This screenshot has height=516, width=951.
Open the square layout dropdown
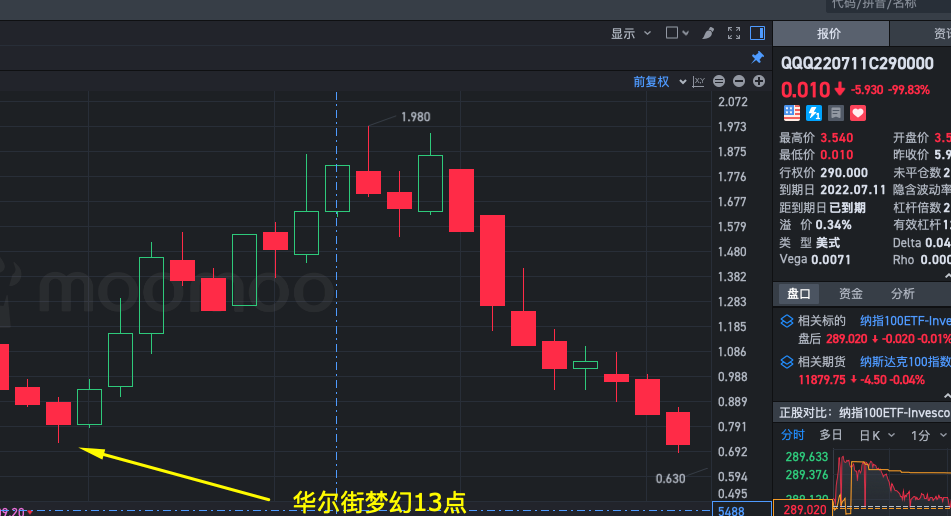tap(677, 33)
